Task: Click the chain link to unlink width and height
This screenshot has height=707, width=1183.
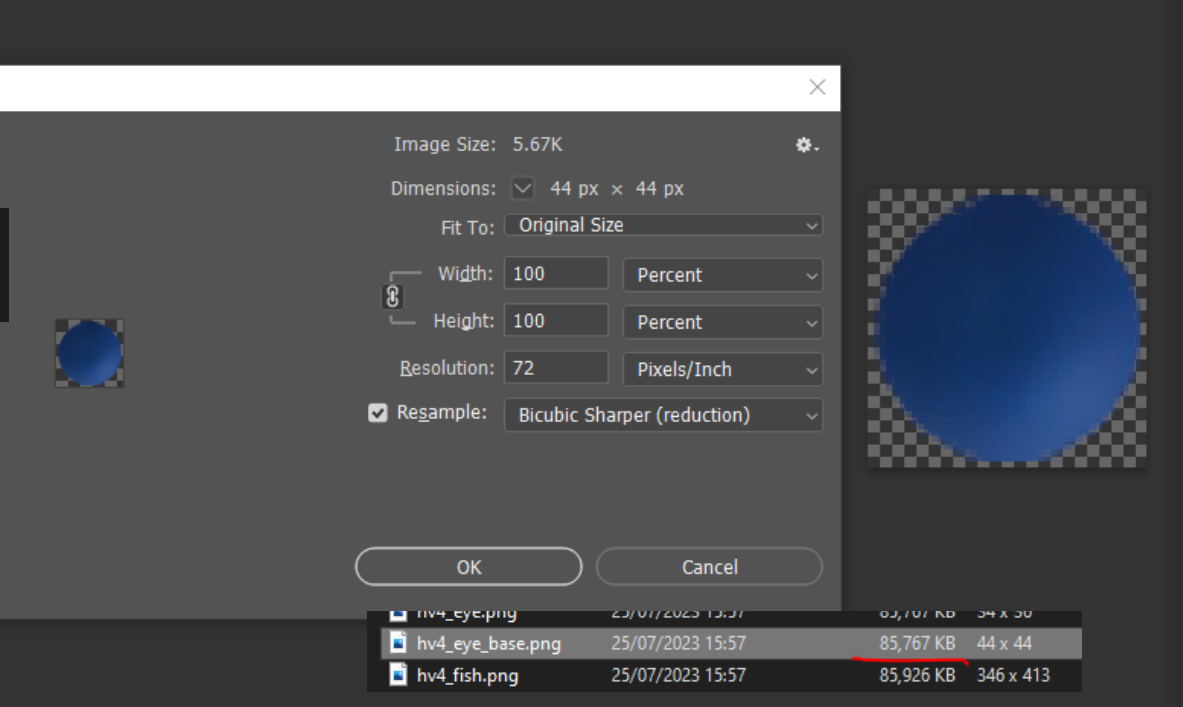Action: (393, 296)
